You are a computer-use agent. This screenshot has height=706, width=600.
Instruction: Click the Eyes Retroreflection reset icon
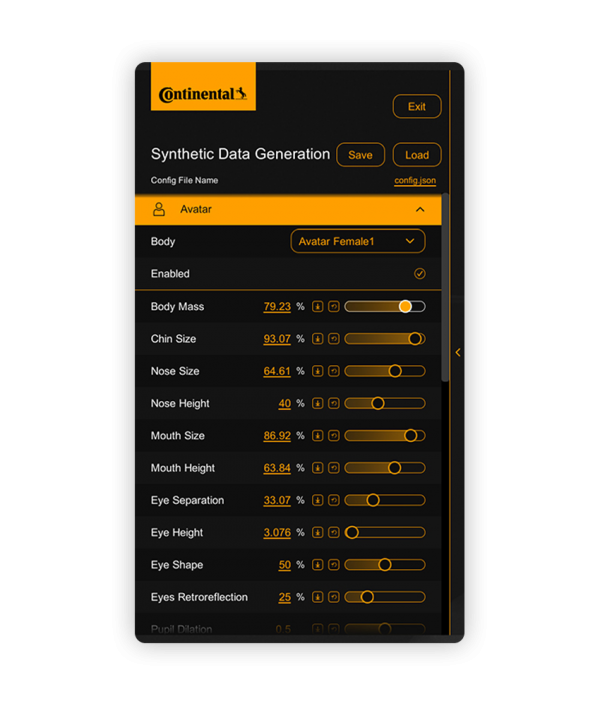(x=333, y=597)
